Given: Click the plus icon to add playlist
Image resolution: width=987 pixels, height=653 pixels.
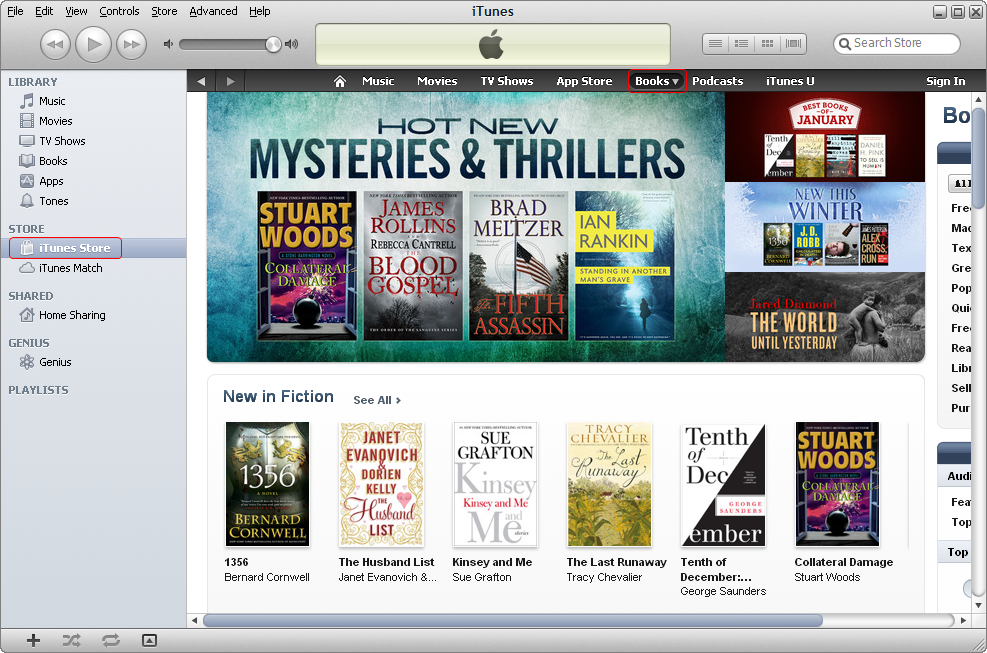Looking at the screenshot, I should 33,640.
